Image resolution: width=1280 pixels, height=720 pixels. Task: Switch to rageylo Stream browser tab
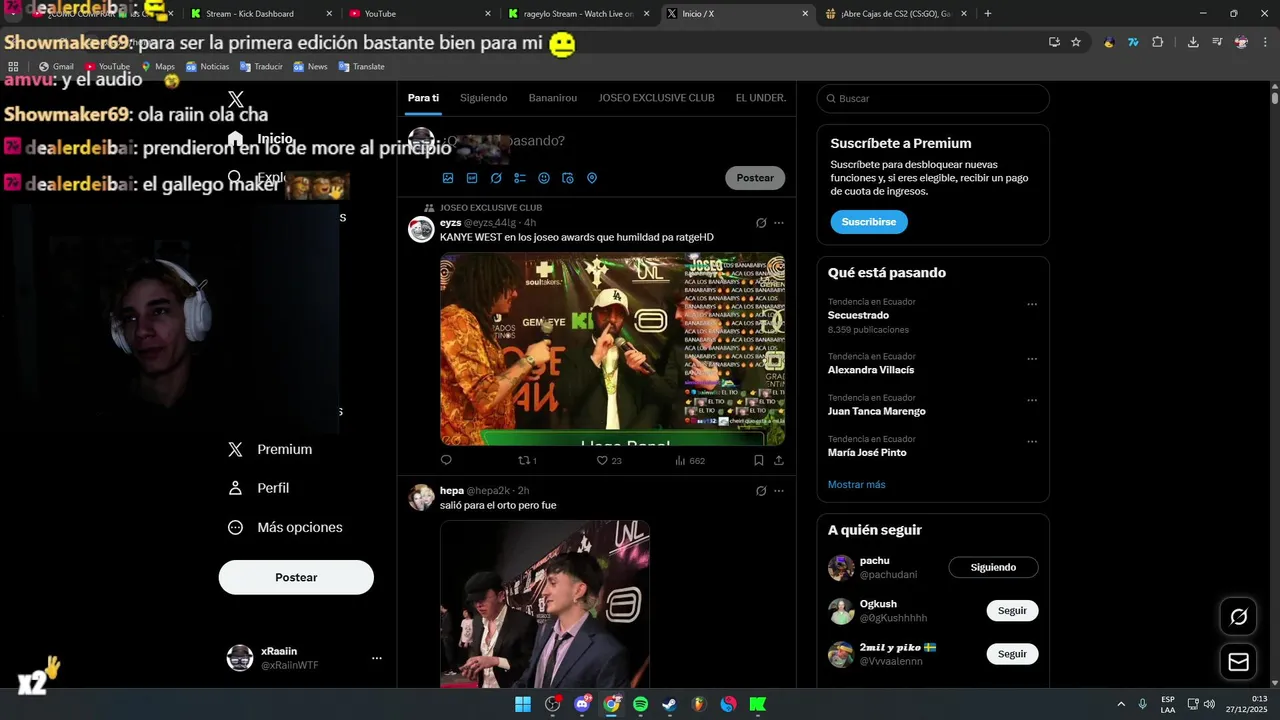[x=580, y=14]
